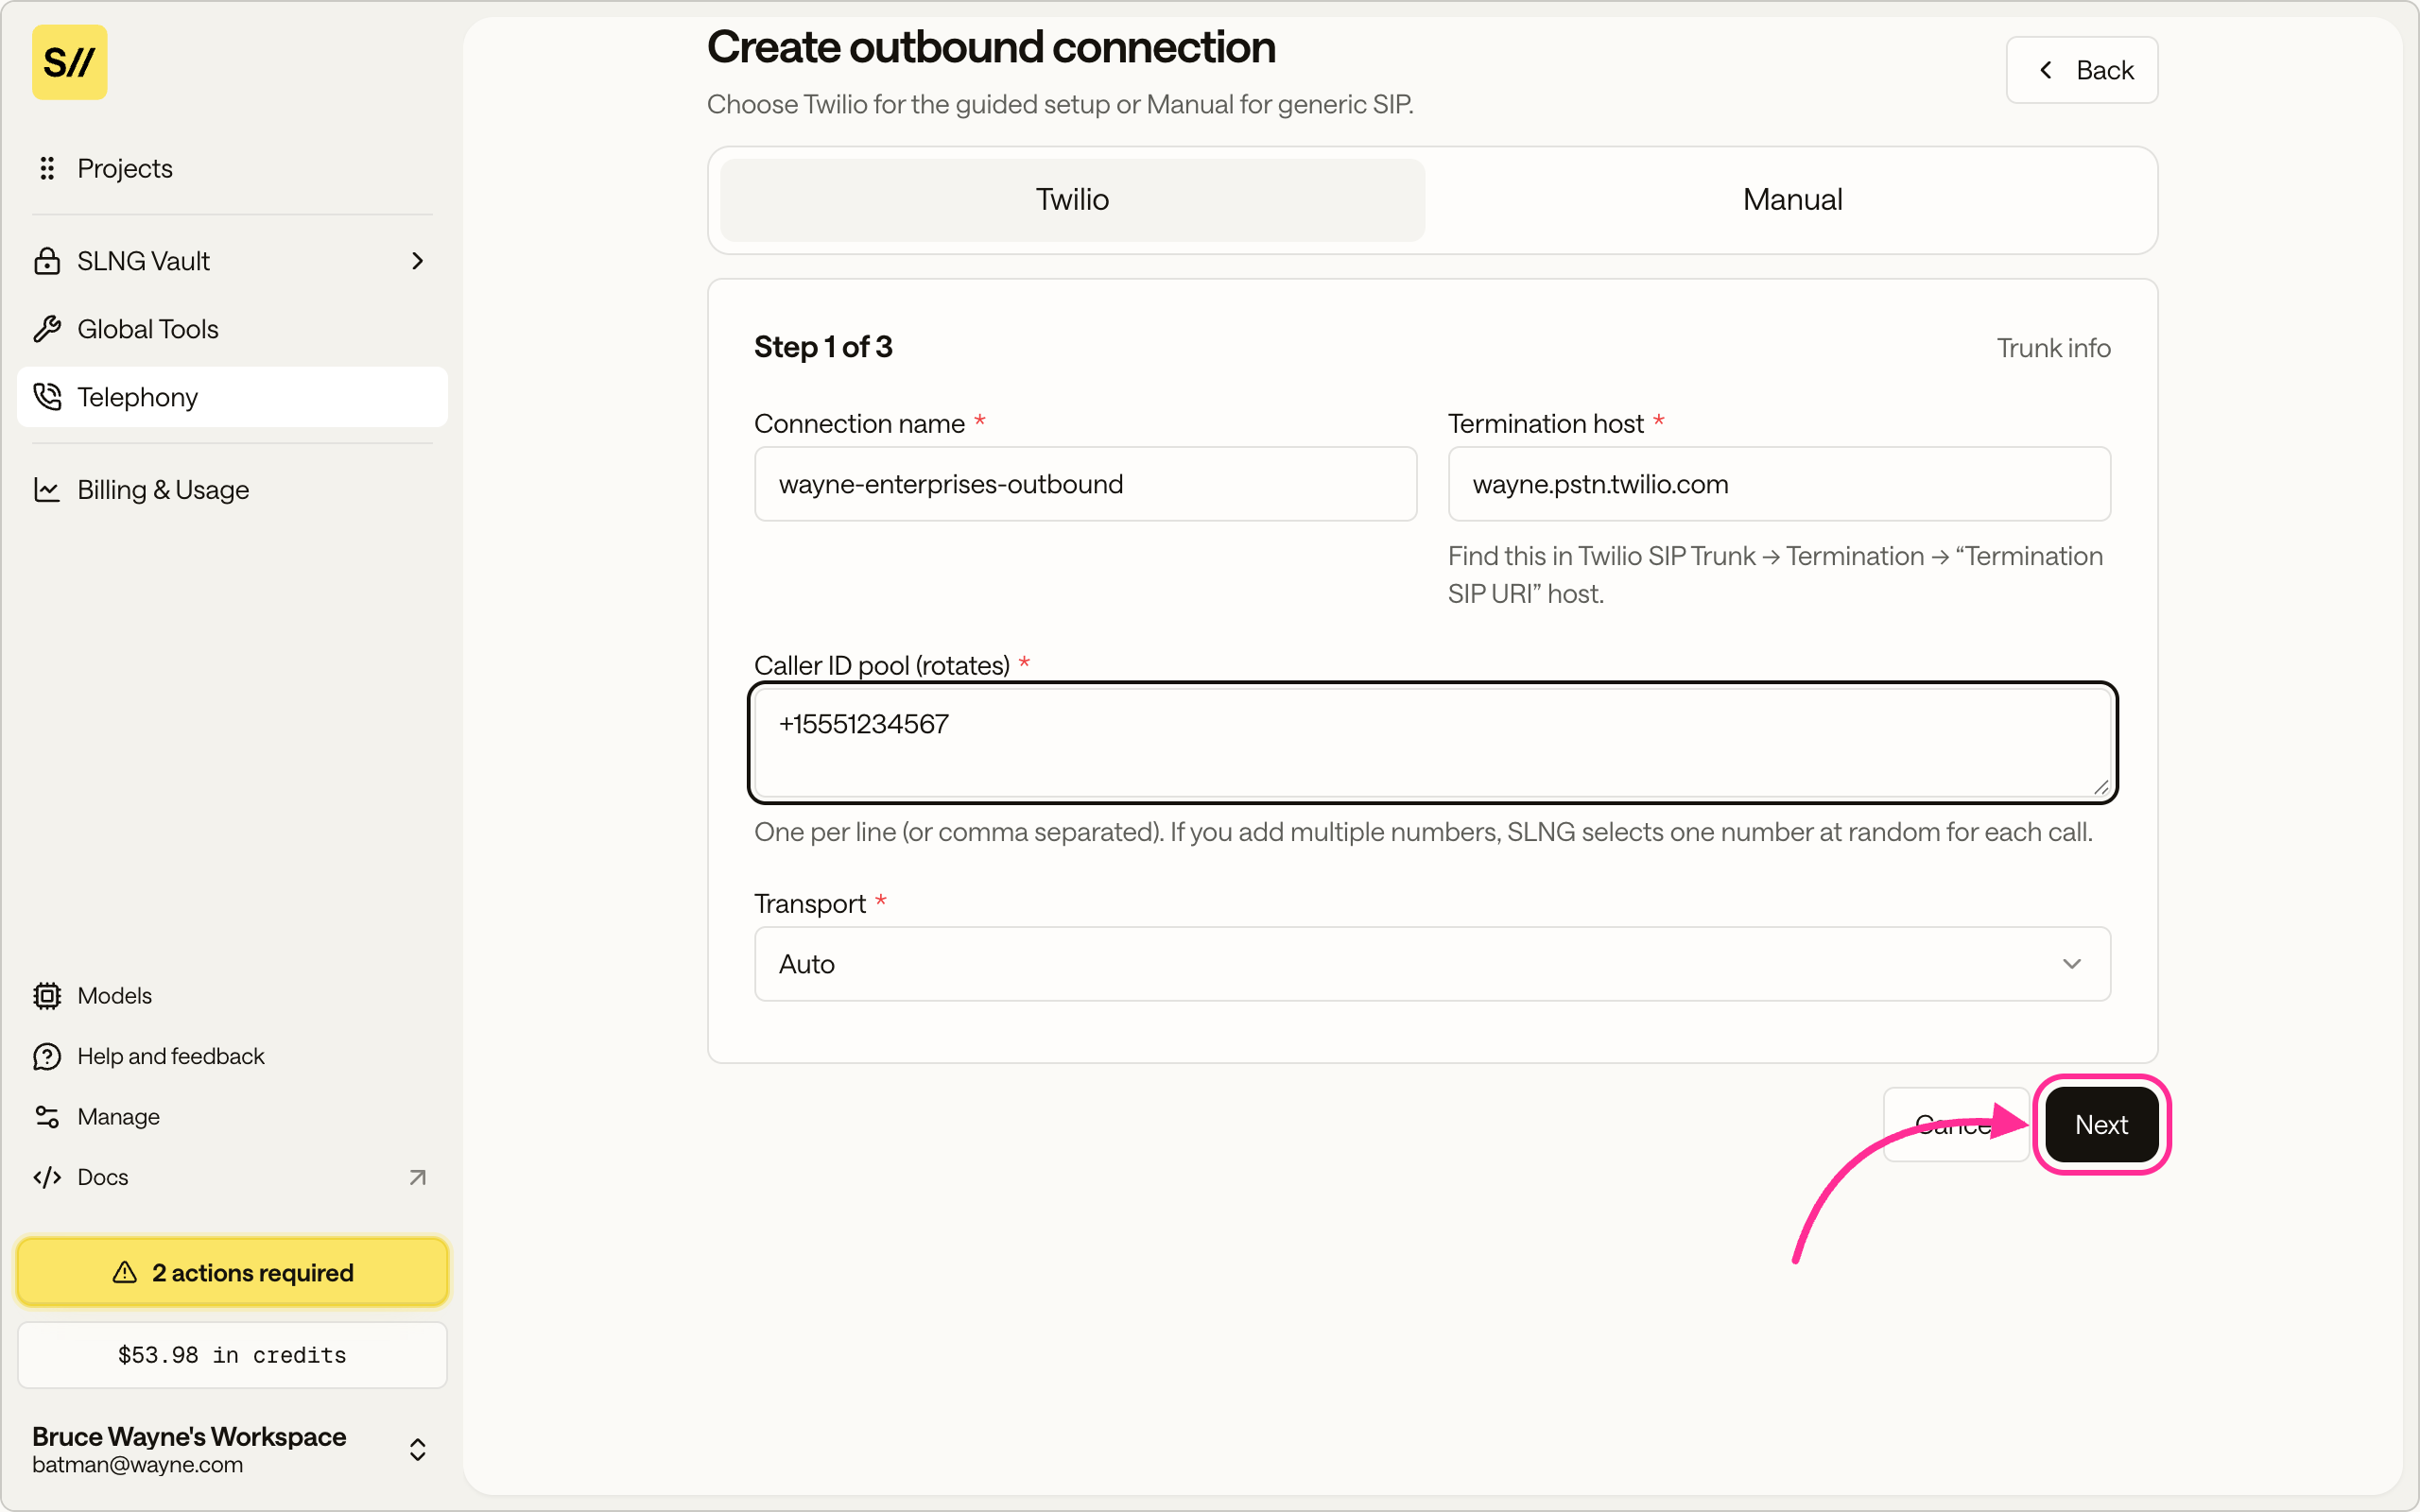
Task: Click the Models chip icon
Action: 47,996
